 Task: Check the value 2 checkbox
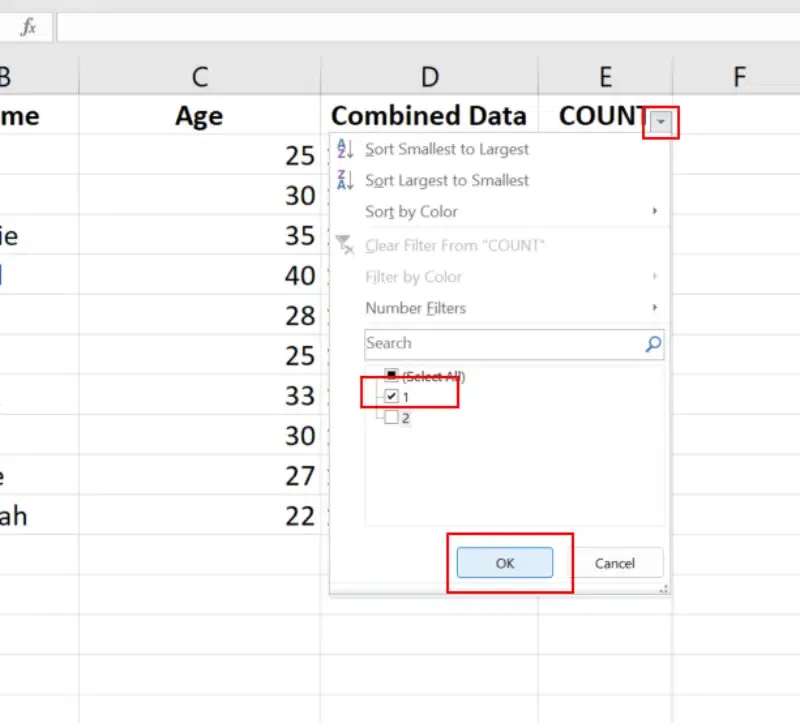392,418
